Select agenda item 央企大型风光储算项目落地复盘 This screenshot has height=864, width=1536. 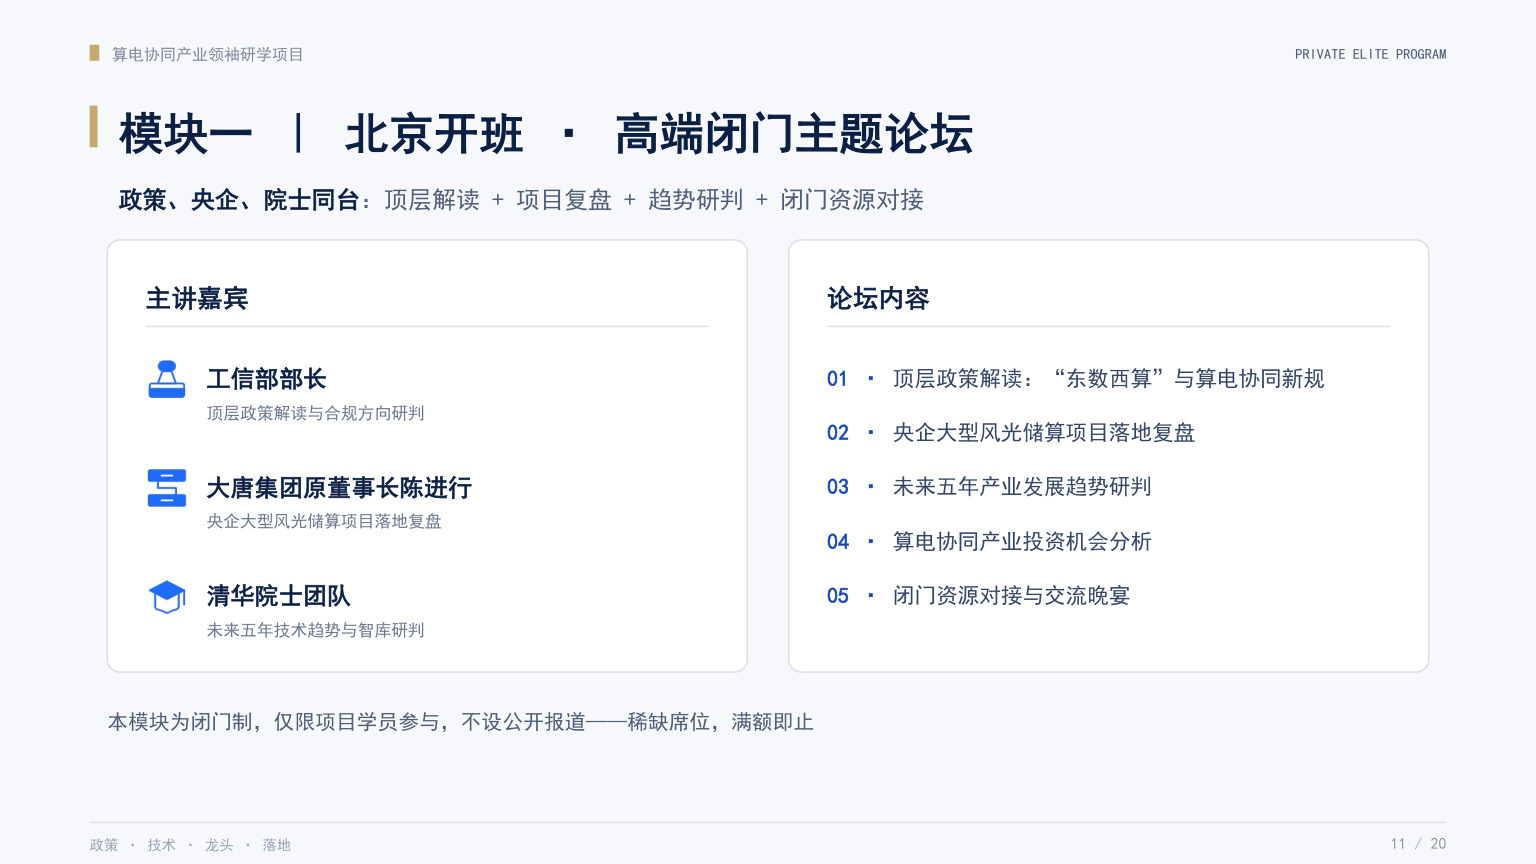point(1044,433)
